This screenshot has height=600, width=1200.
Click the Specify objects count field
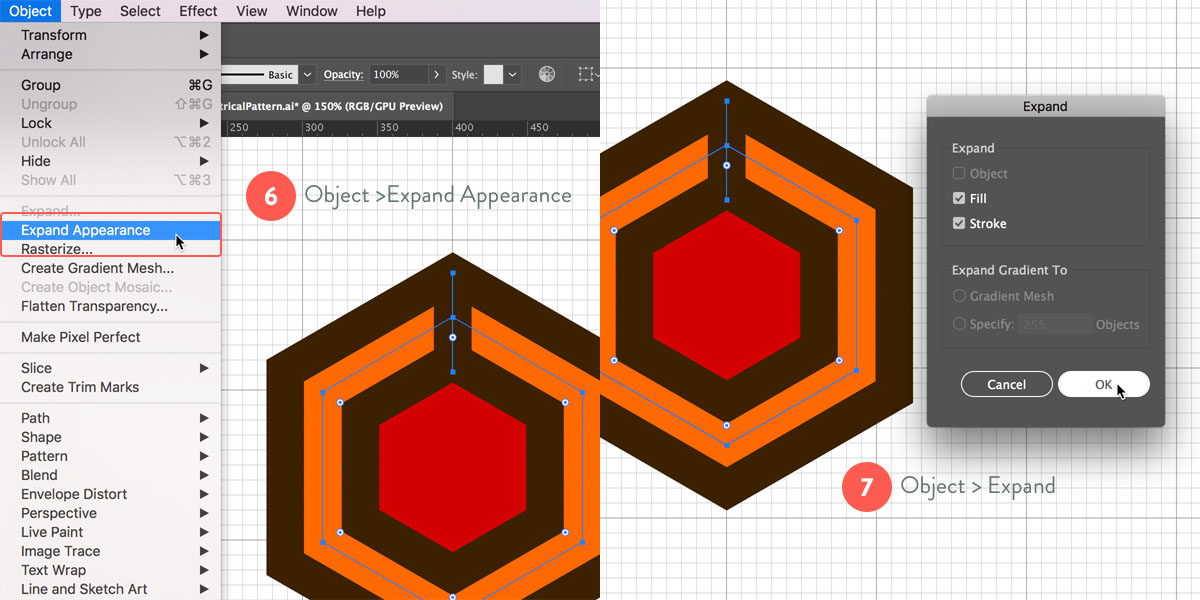point(1055,324)
